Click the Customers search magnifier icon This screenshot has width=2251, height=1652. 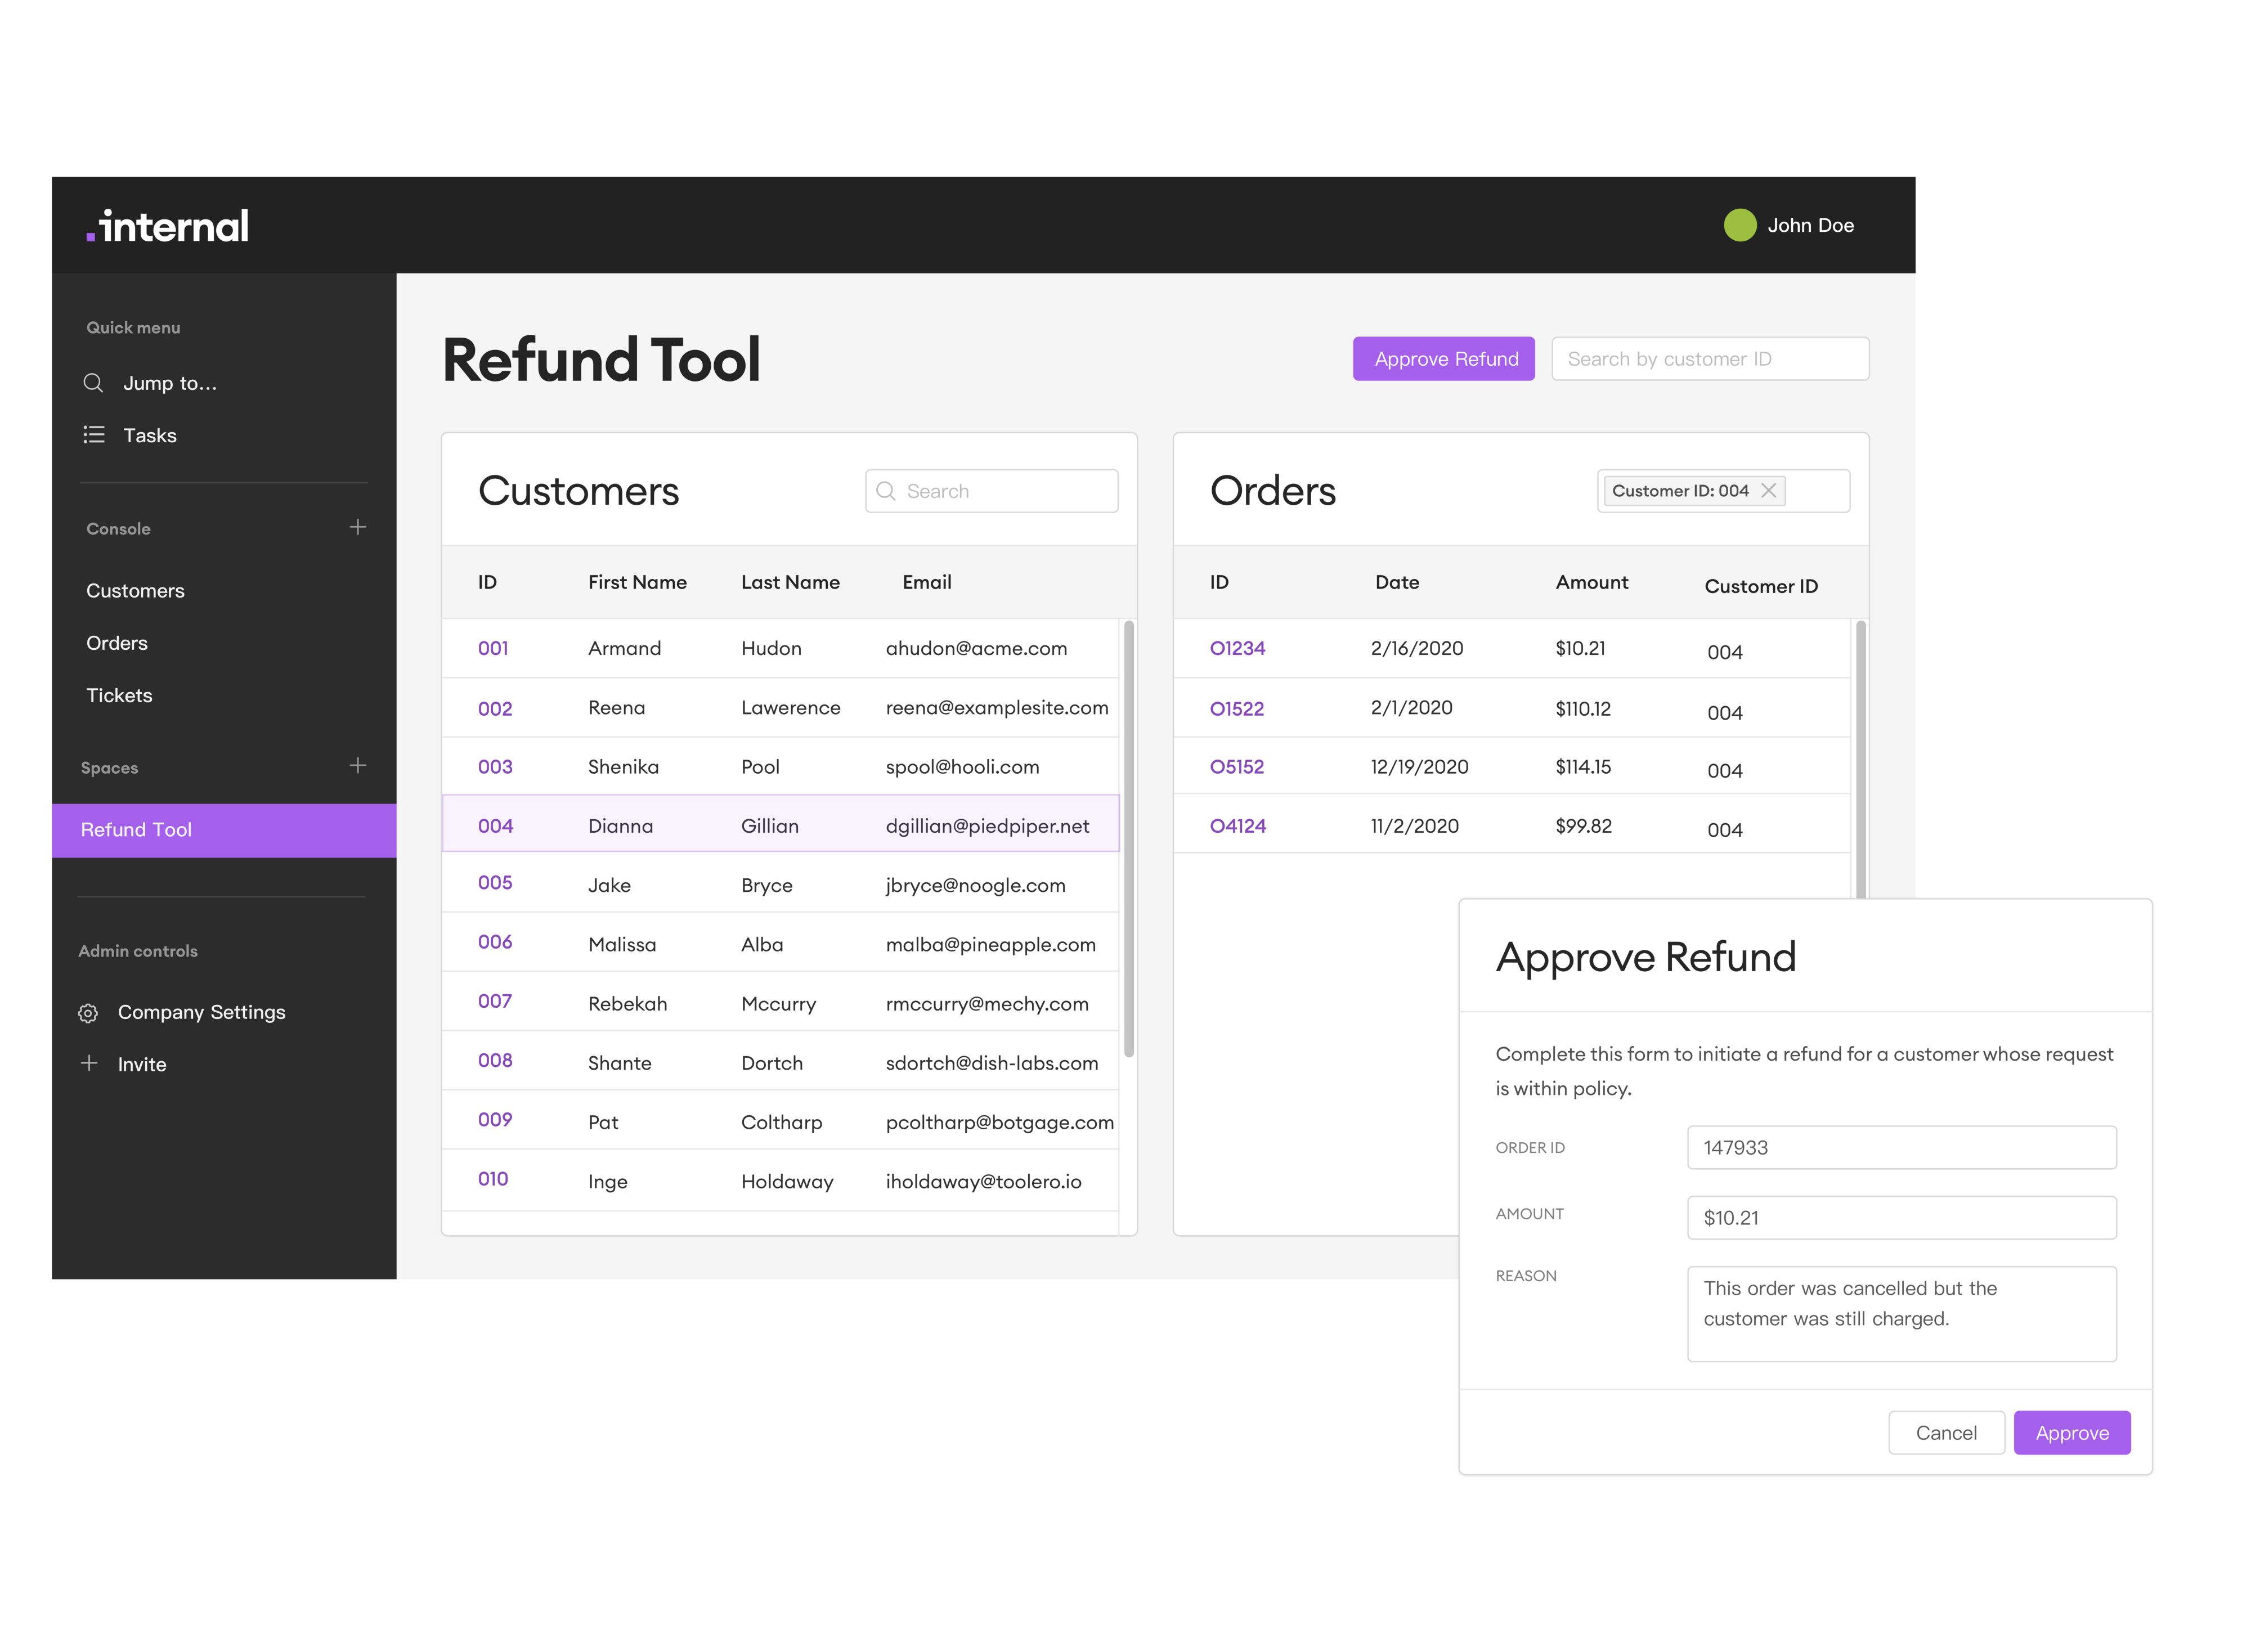pos(885,491)
